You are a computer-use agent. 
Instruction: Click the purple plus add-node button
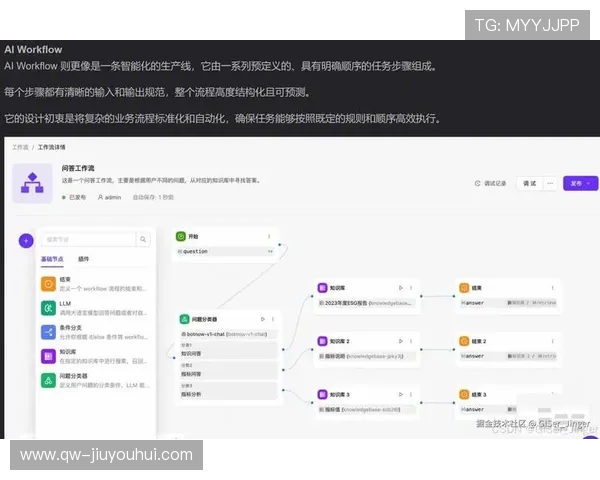26,241
